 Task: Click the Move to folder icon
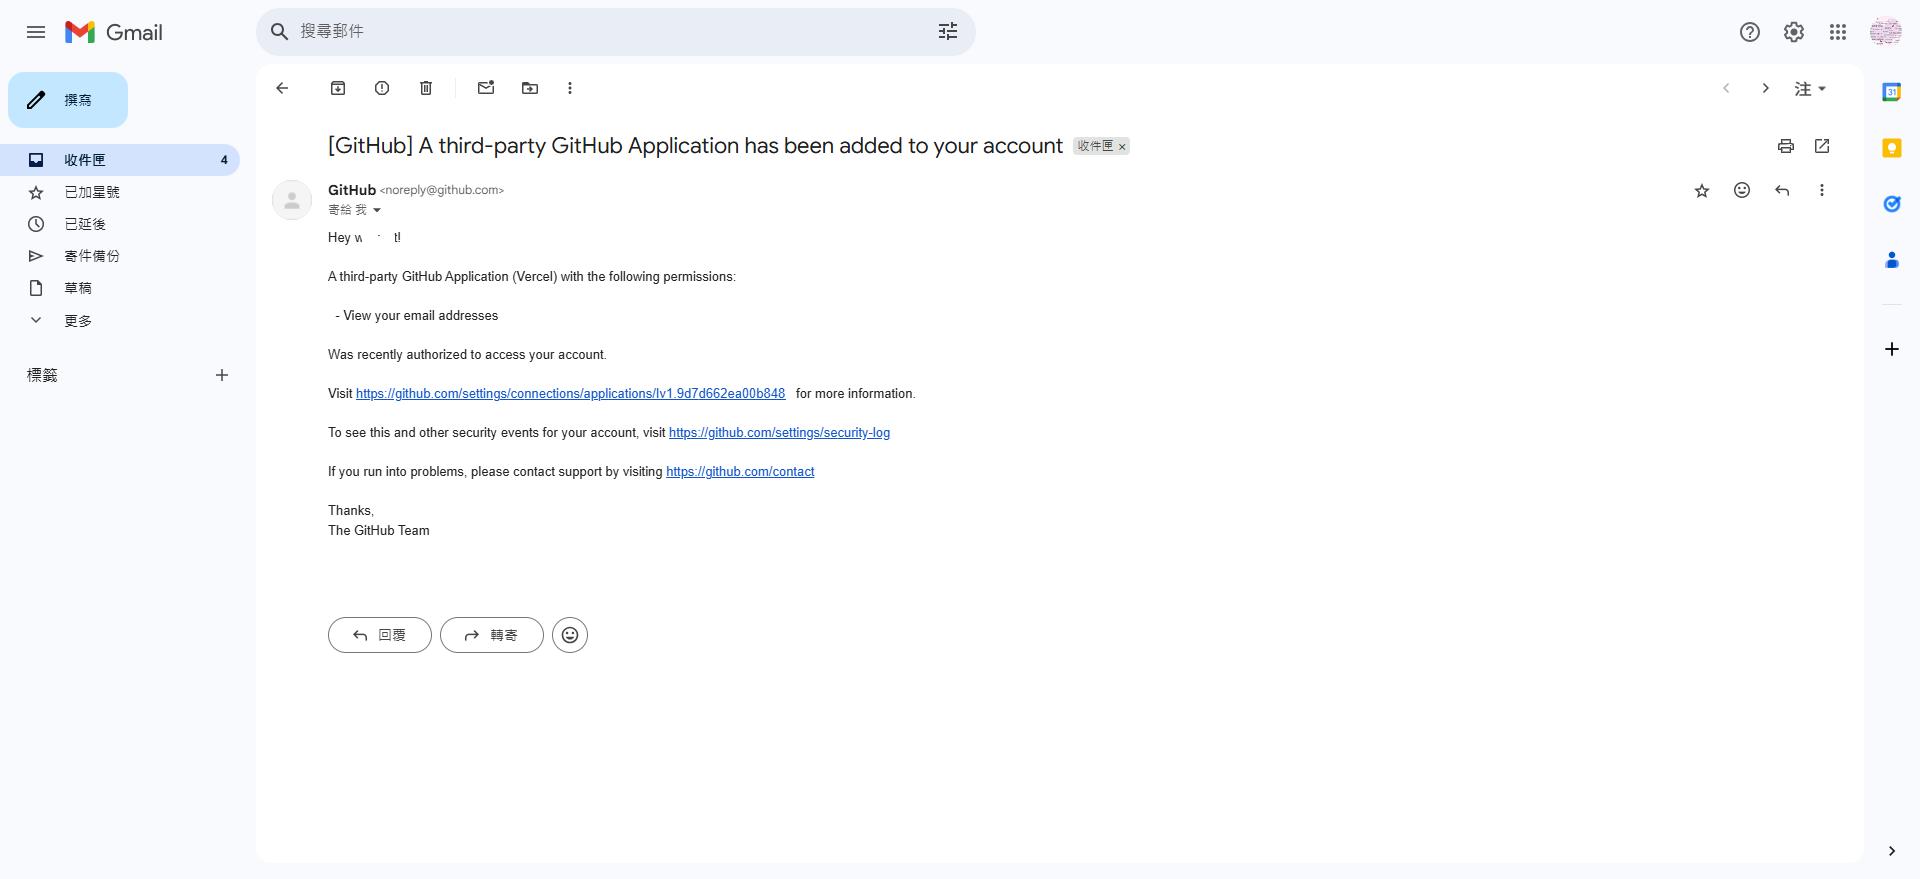tap(530, 88)
